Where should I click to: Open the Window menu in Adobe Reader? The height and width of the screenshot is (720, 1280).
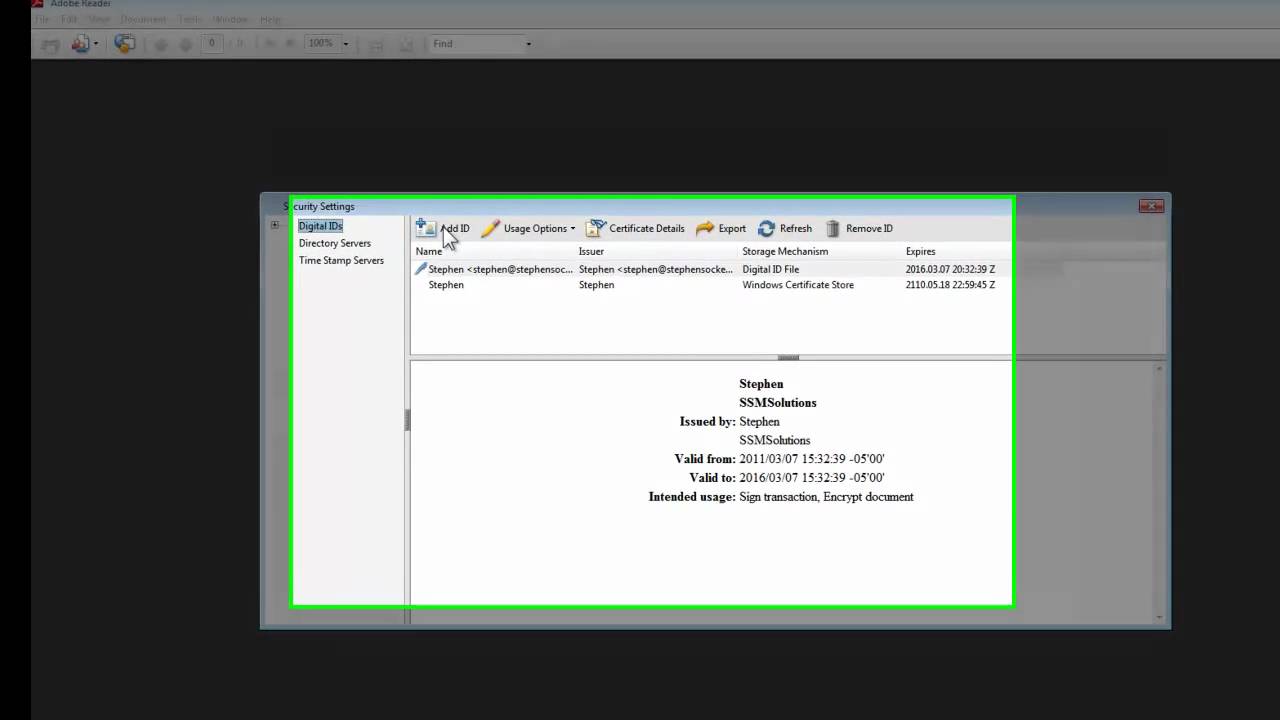click(231, 19)
